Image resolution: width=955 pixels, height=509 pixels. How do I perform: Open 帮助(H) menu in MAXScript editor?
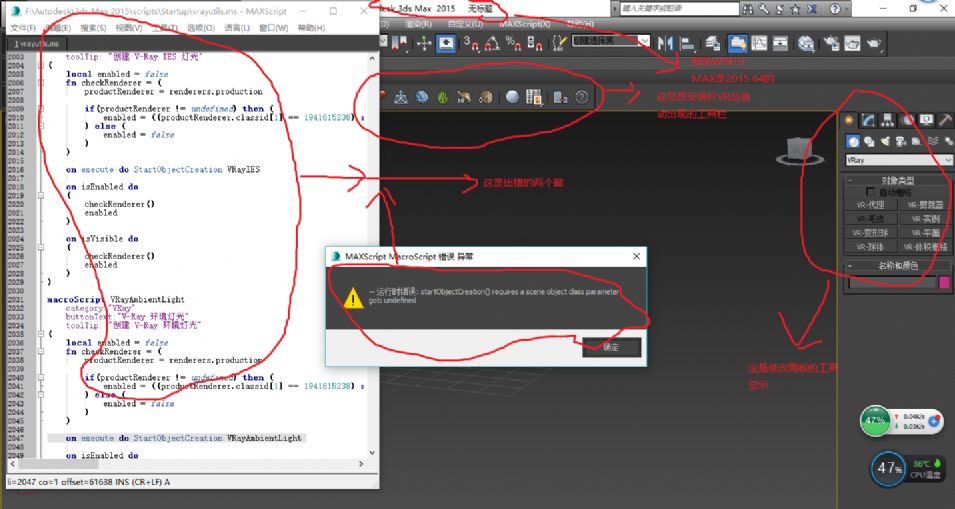point(311,28)
